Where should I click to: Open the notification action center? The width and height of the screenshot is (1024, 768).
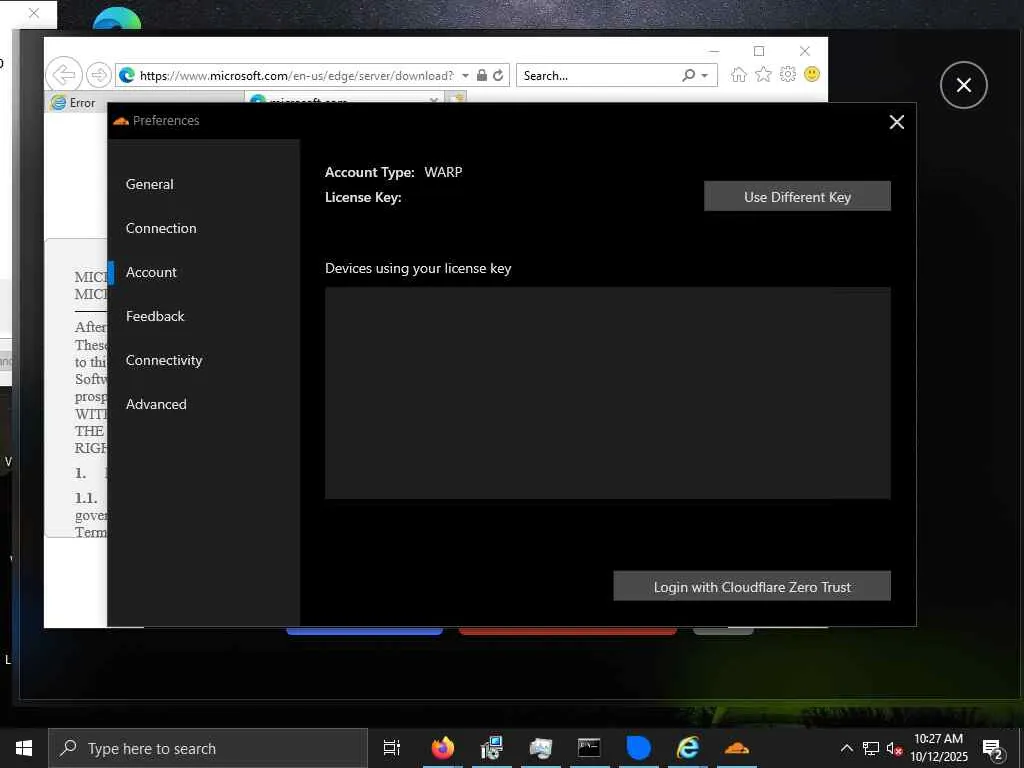click(x=993, y=749)
